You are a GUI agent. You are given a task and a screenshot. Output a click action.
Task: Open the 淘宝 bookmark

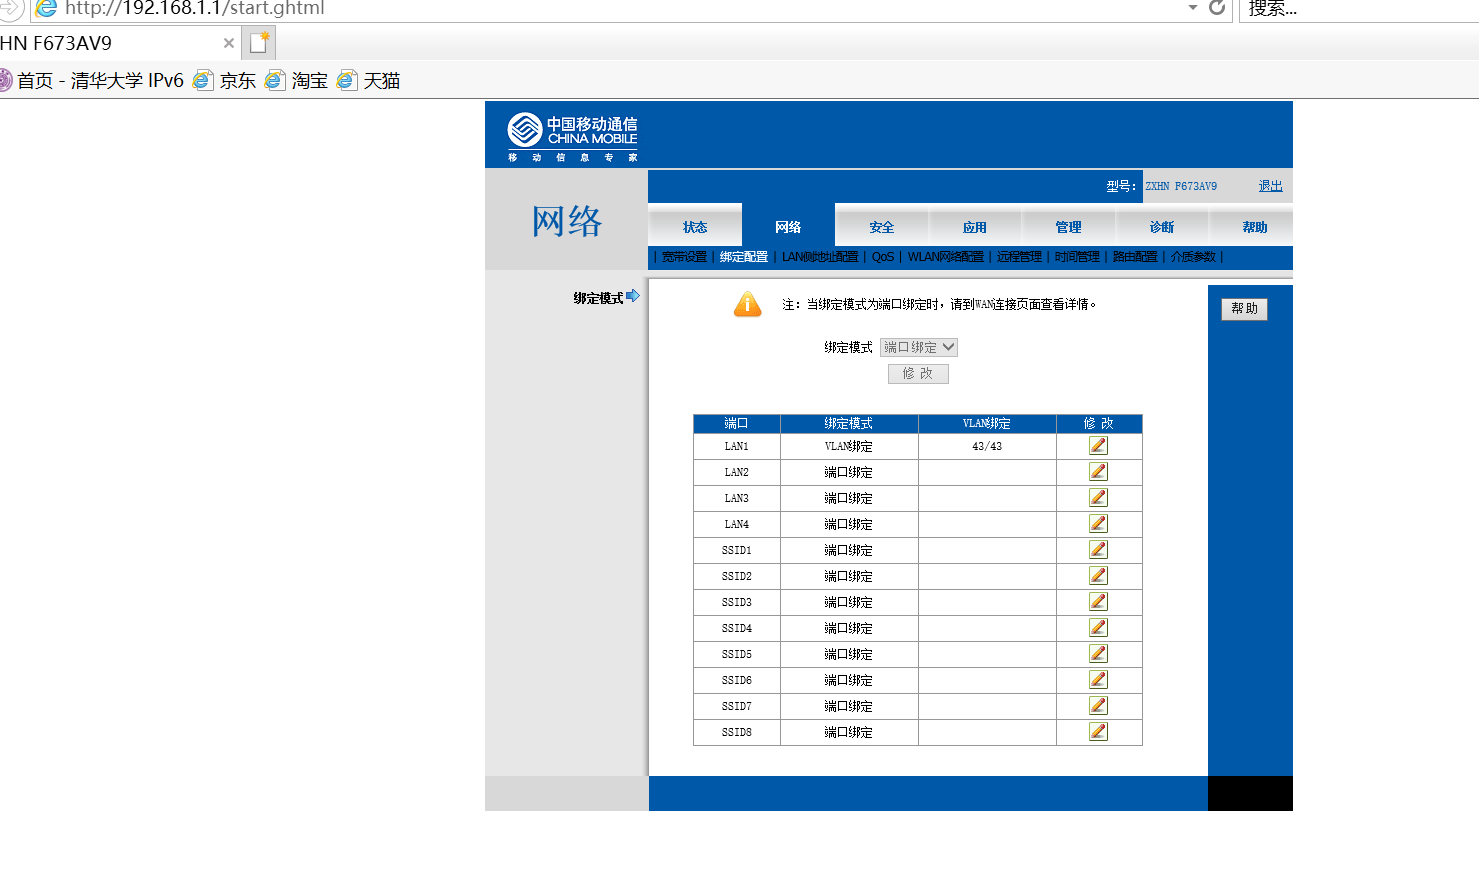[x=297, y=80]
